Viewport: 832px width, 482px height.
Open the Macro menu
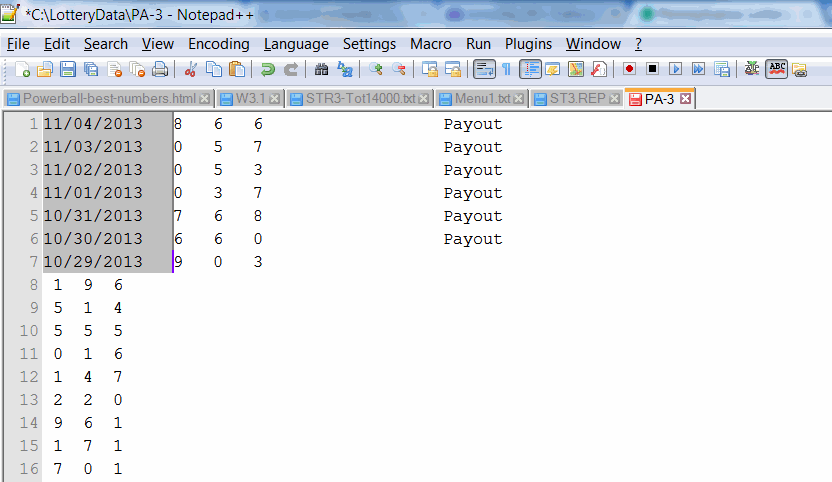[x=431, y=44]
